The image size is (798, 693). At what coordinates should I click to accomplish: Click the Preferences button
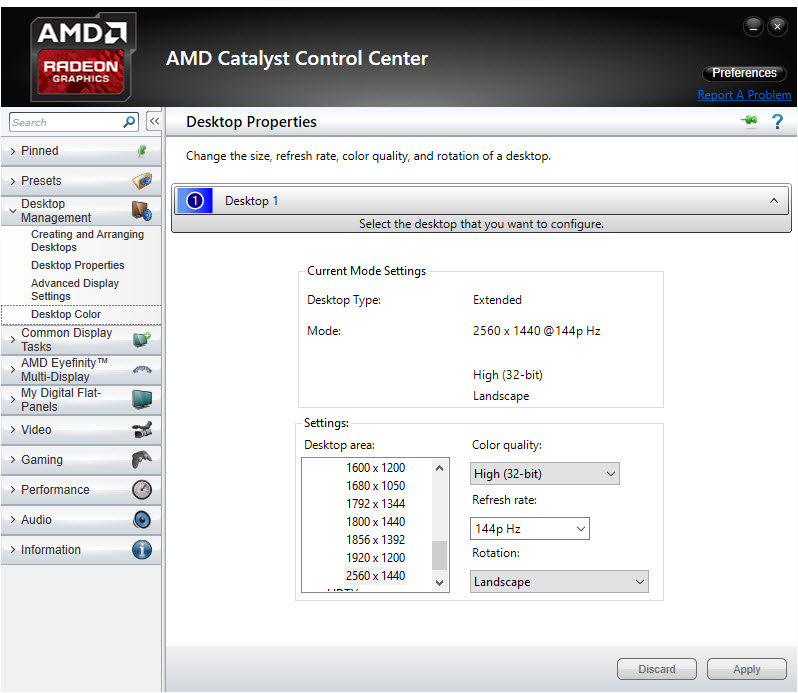tap(744, 73)
